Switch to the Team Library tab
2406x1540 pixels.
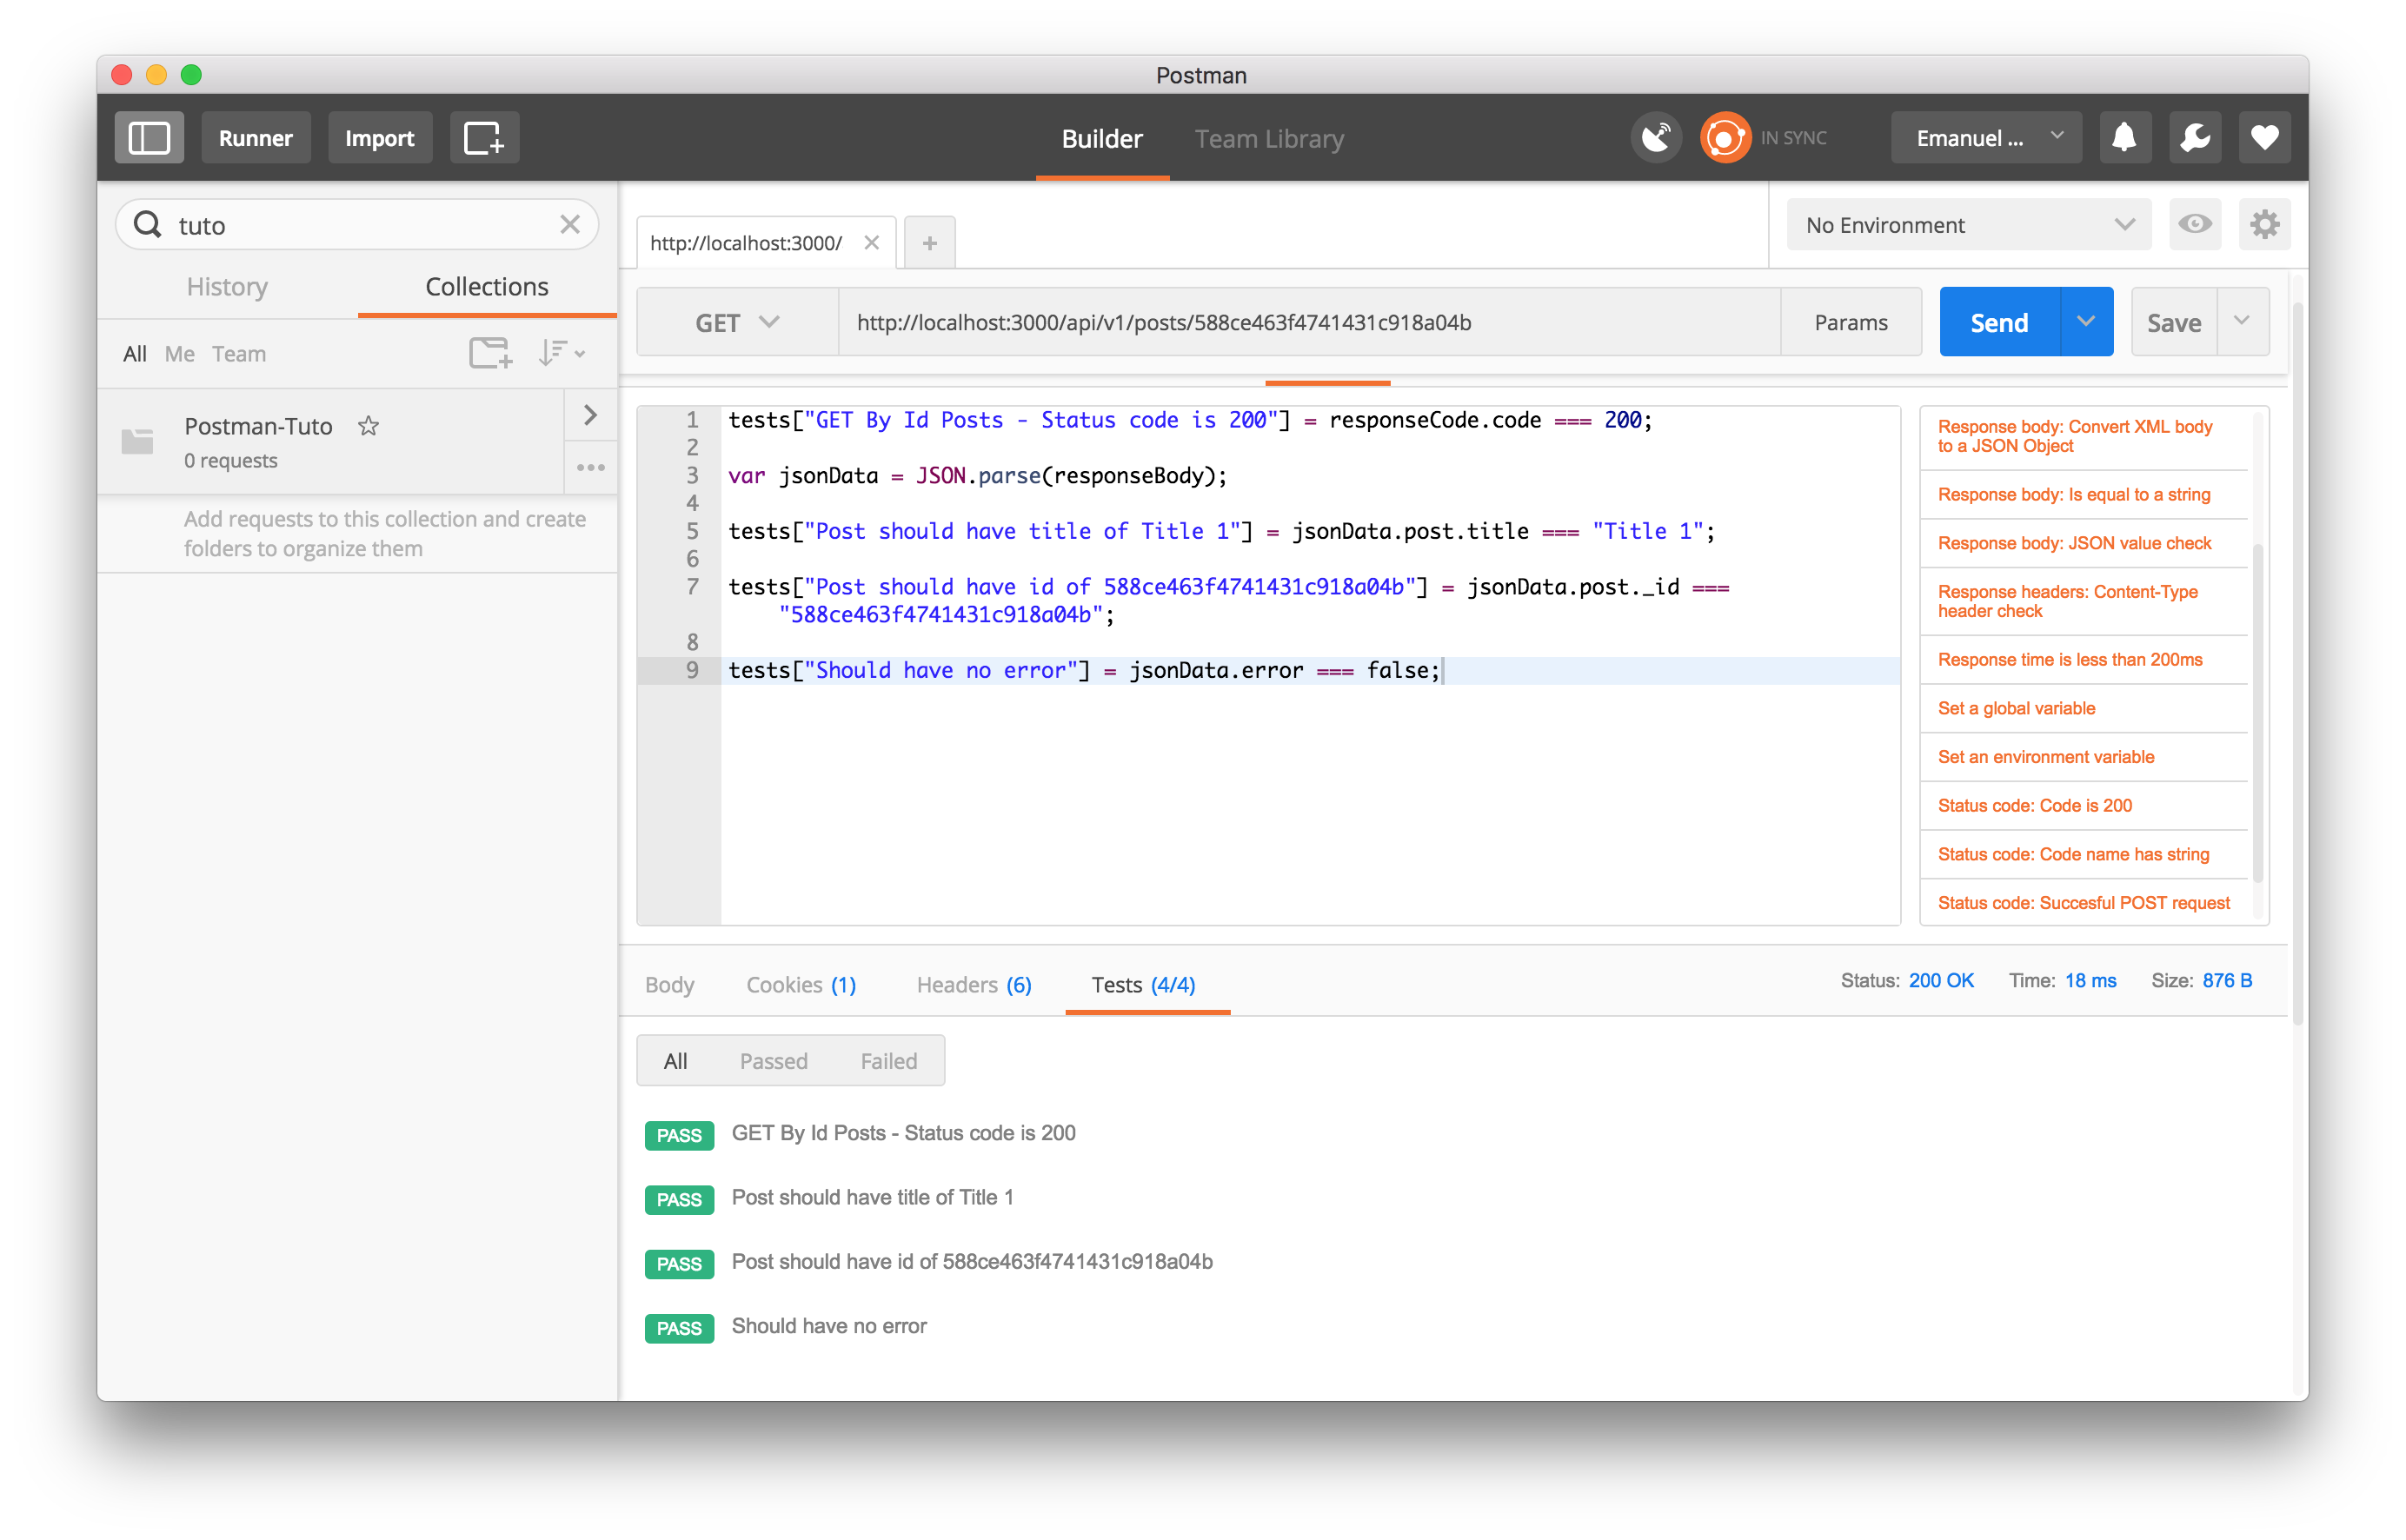[x=1269, y=139]
